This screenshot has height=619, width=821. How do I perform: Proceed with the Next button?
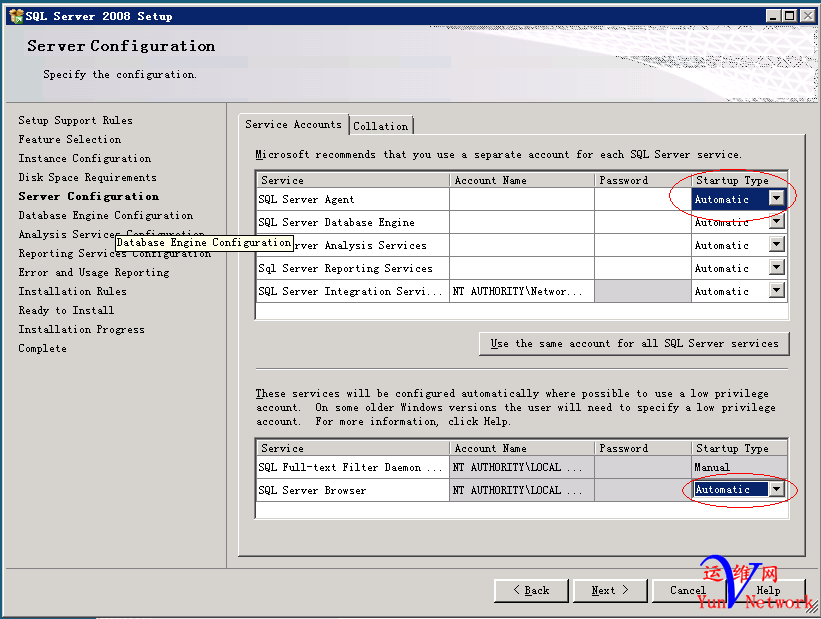(x=610, y=590)
